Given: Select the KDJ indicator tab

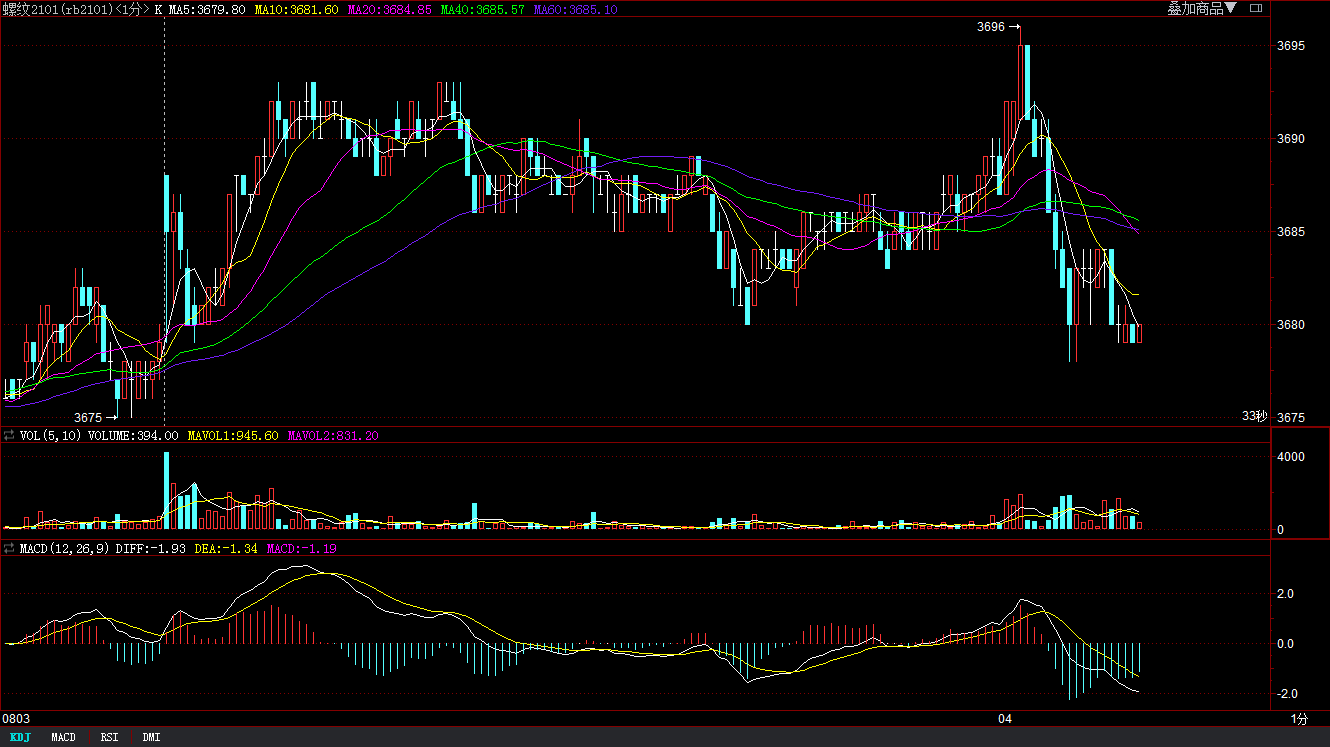Looking at the screenshot, I should click(20, 738).
